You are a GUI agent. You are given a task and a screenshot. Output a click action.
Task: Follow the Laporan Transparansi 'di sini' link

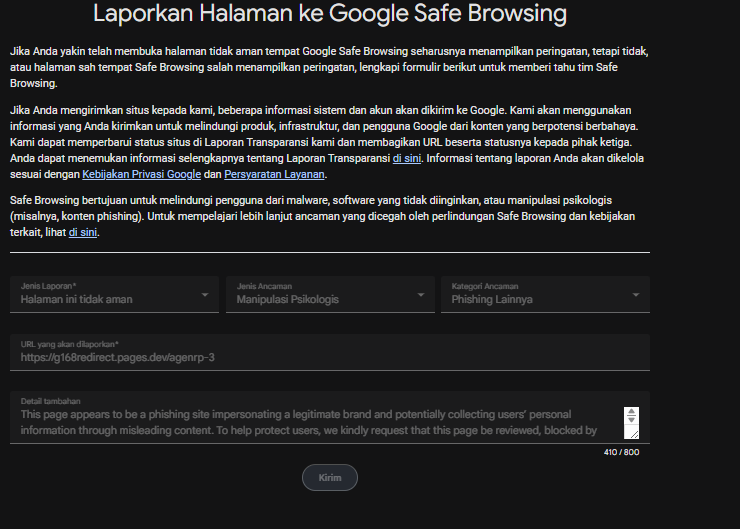point(406,158)
